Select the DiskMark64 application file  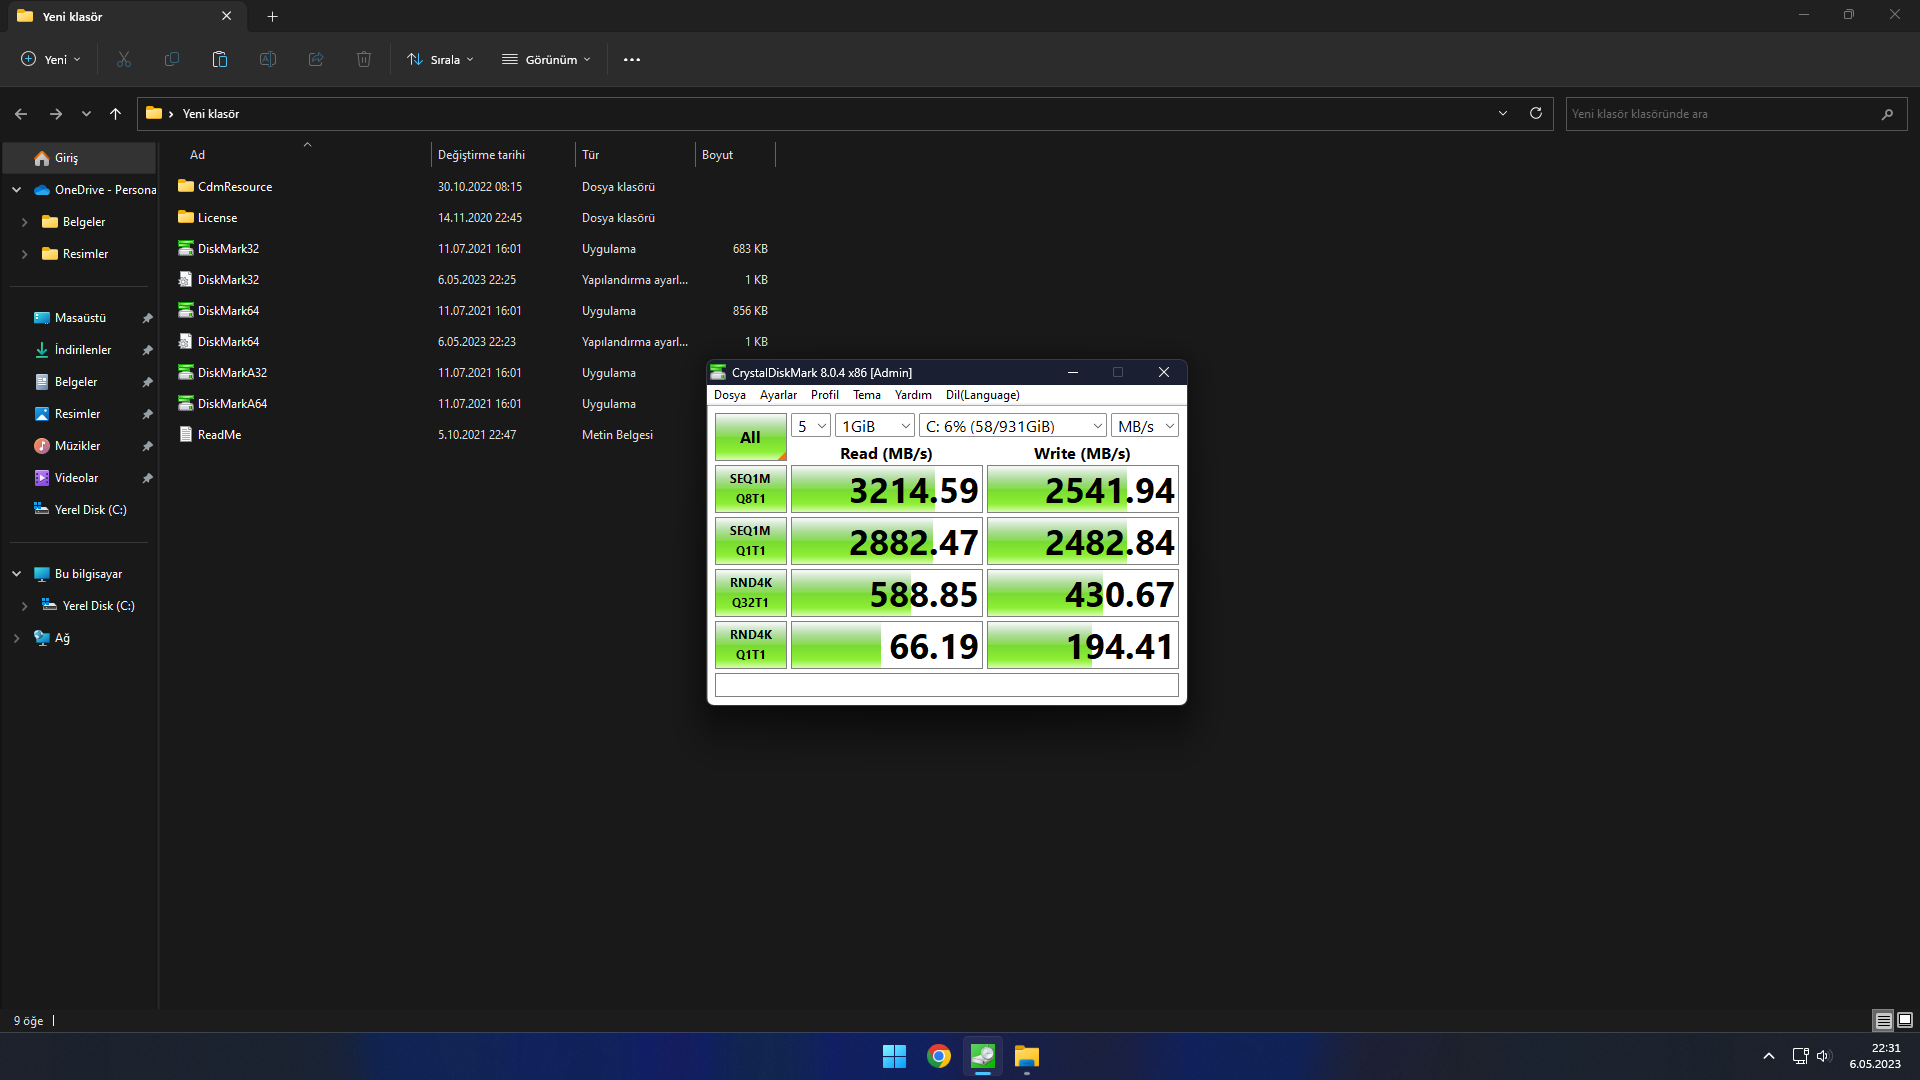click(228, 311)
